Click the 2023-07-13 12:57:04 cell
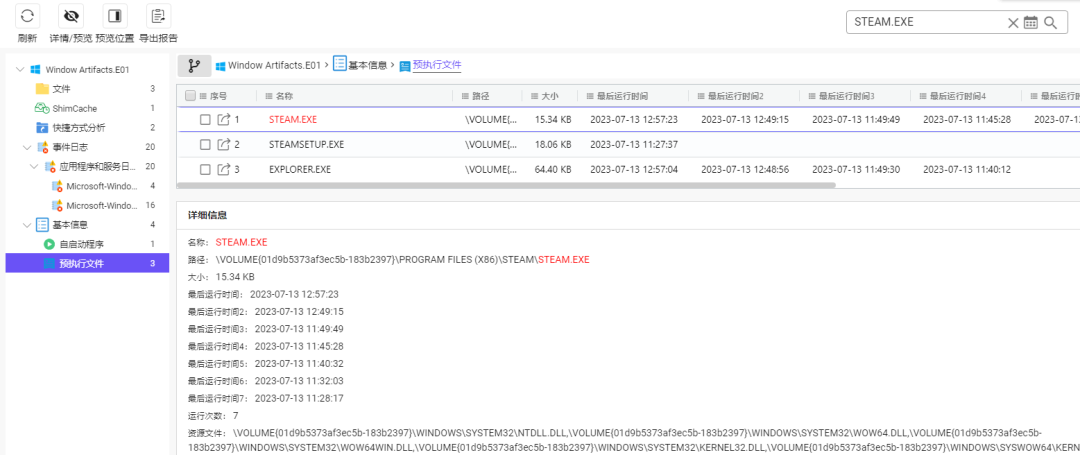 coord(634,169)
